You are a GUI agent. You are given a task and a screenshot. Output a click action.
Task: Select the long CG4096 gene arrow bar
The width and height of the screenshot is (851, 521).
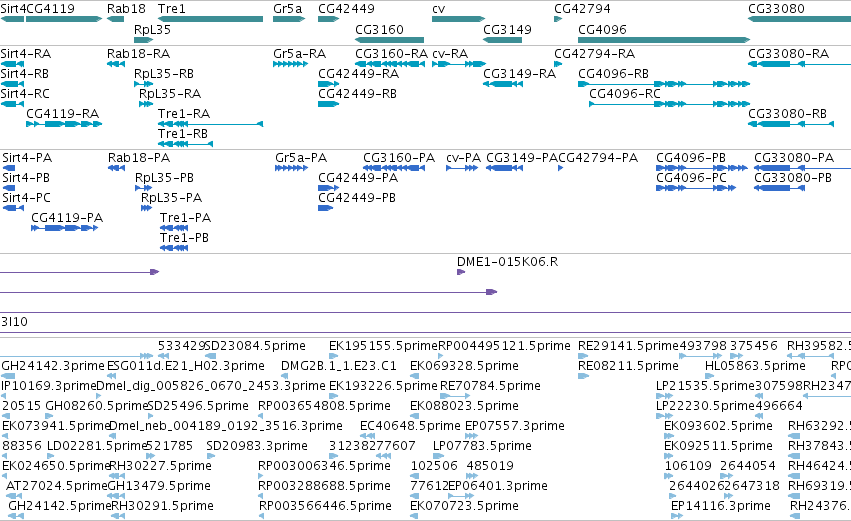point(664,40)
